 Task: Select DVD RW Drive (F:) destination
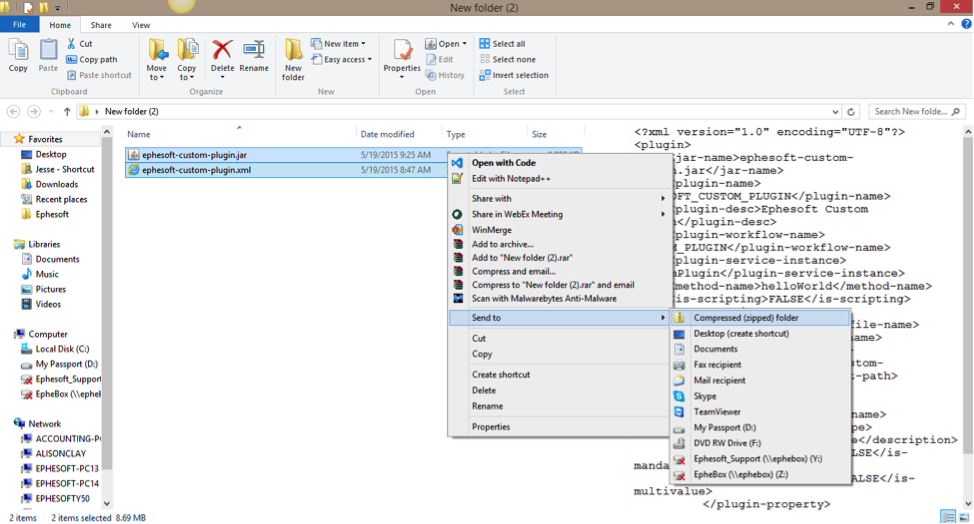(727, 443)
